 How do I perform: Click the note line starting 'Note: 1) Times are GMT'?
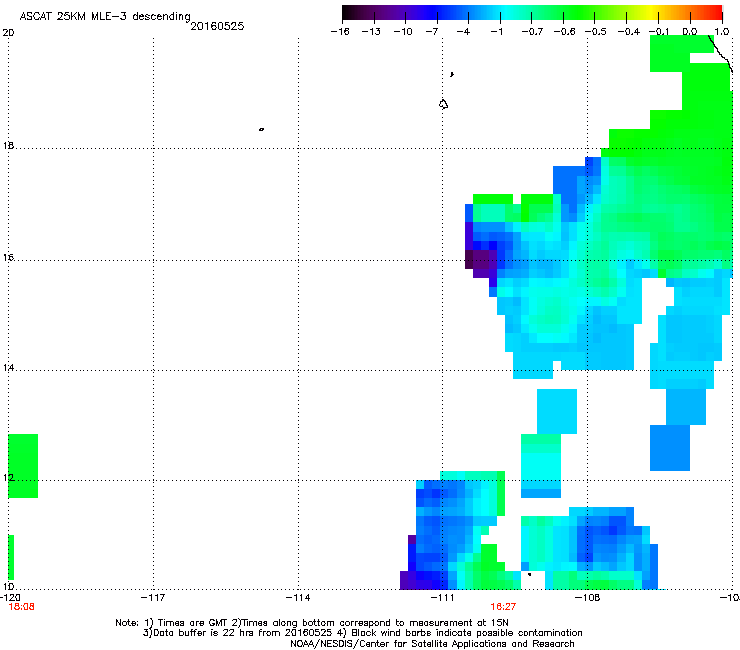pos(312,623)
